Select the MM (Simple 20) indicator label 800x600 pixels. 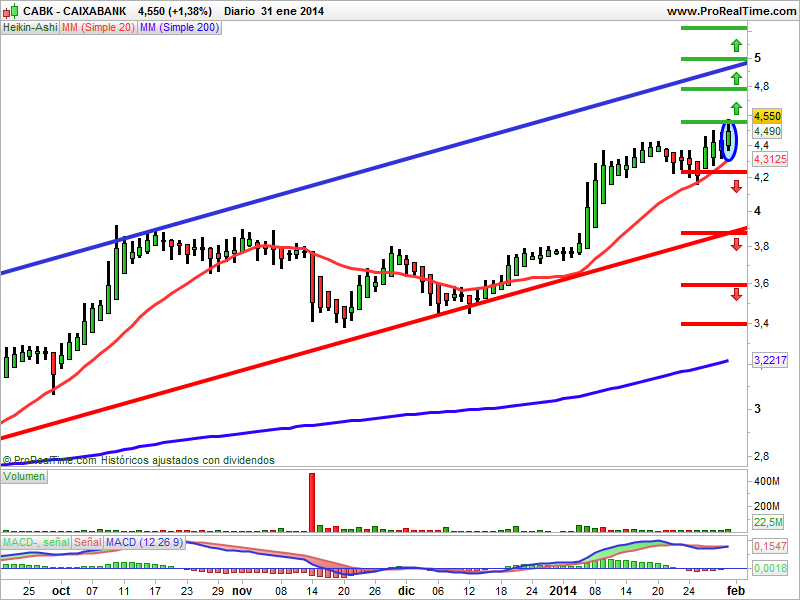(x=98, y=28)
